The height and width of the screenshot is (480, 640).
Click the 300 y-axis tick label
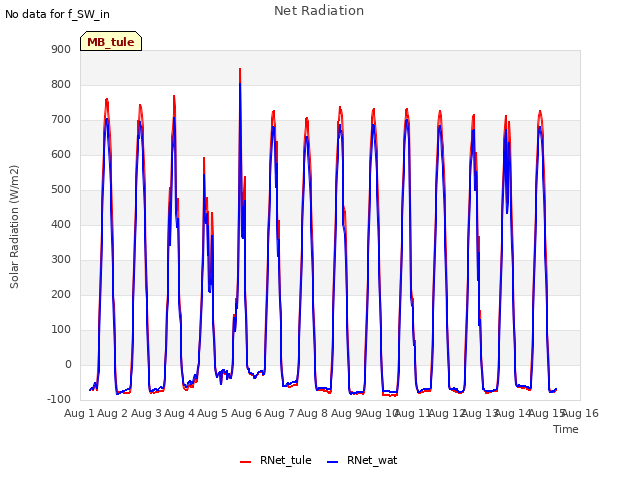(61, 260)
